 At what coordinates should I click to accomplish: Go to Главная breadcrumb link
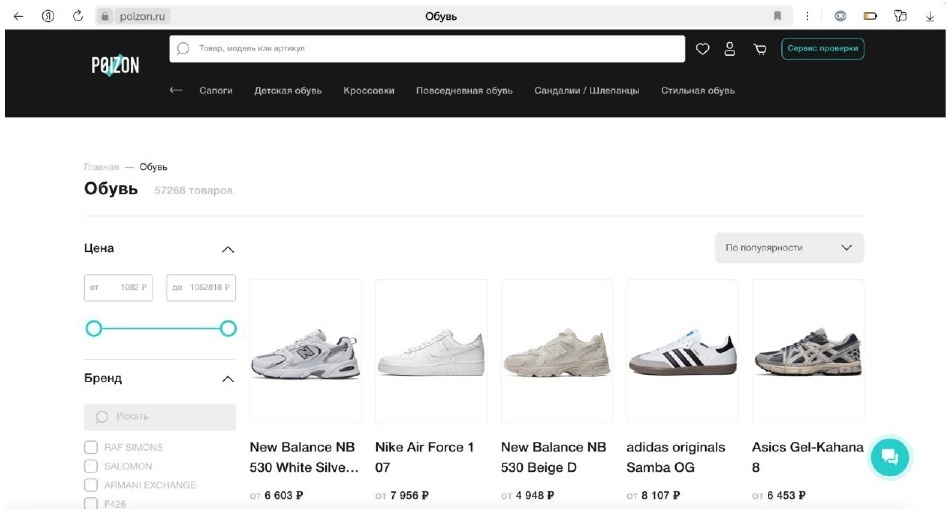pyautogui.click(x=102, y=167)
